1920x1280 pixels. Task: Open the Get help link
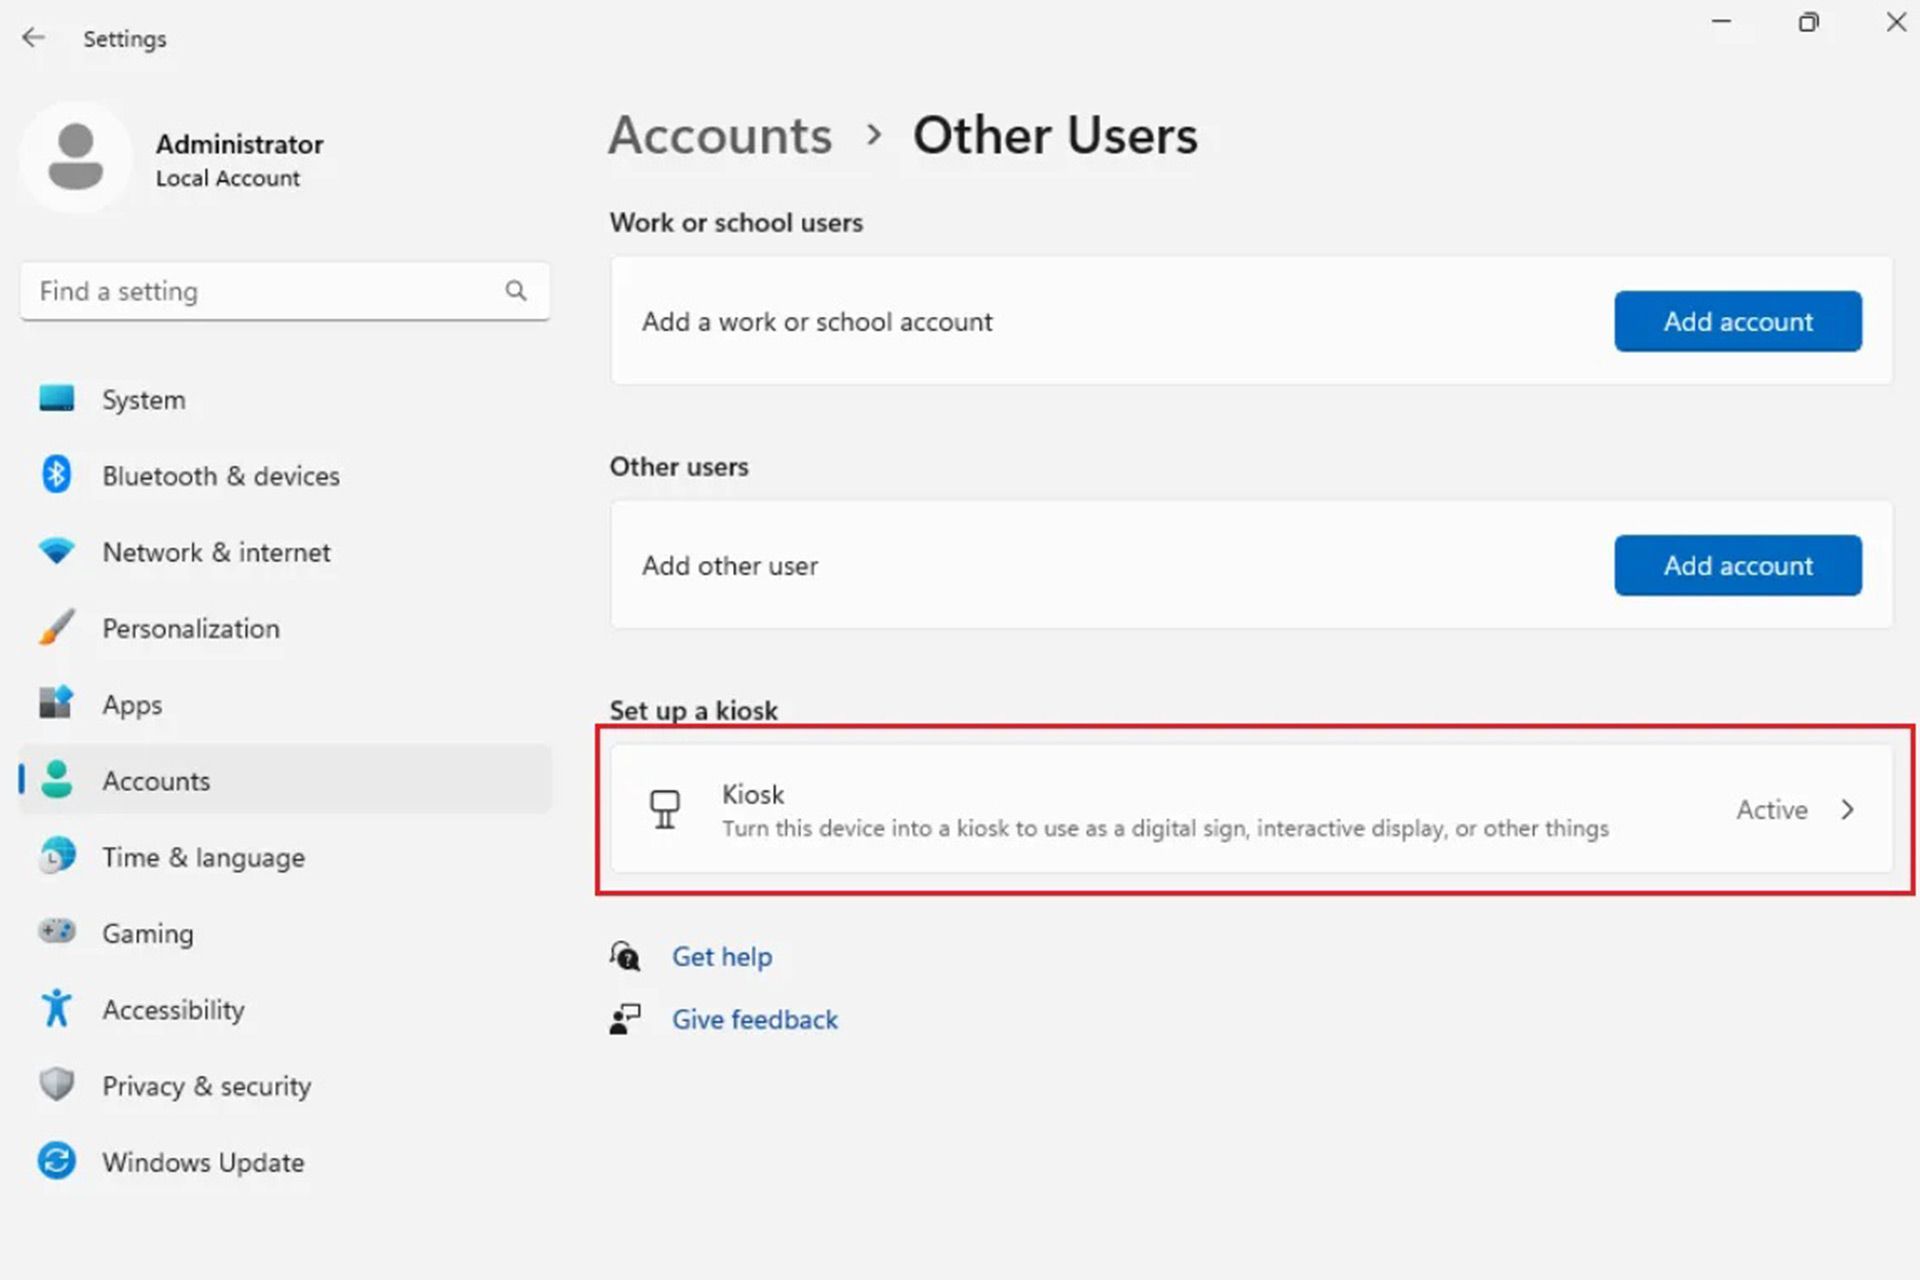tap(722, 956)
